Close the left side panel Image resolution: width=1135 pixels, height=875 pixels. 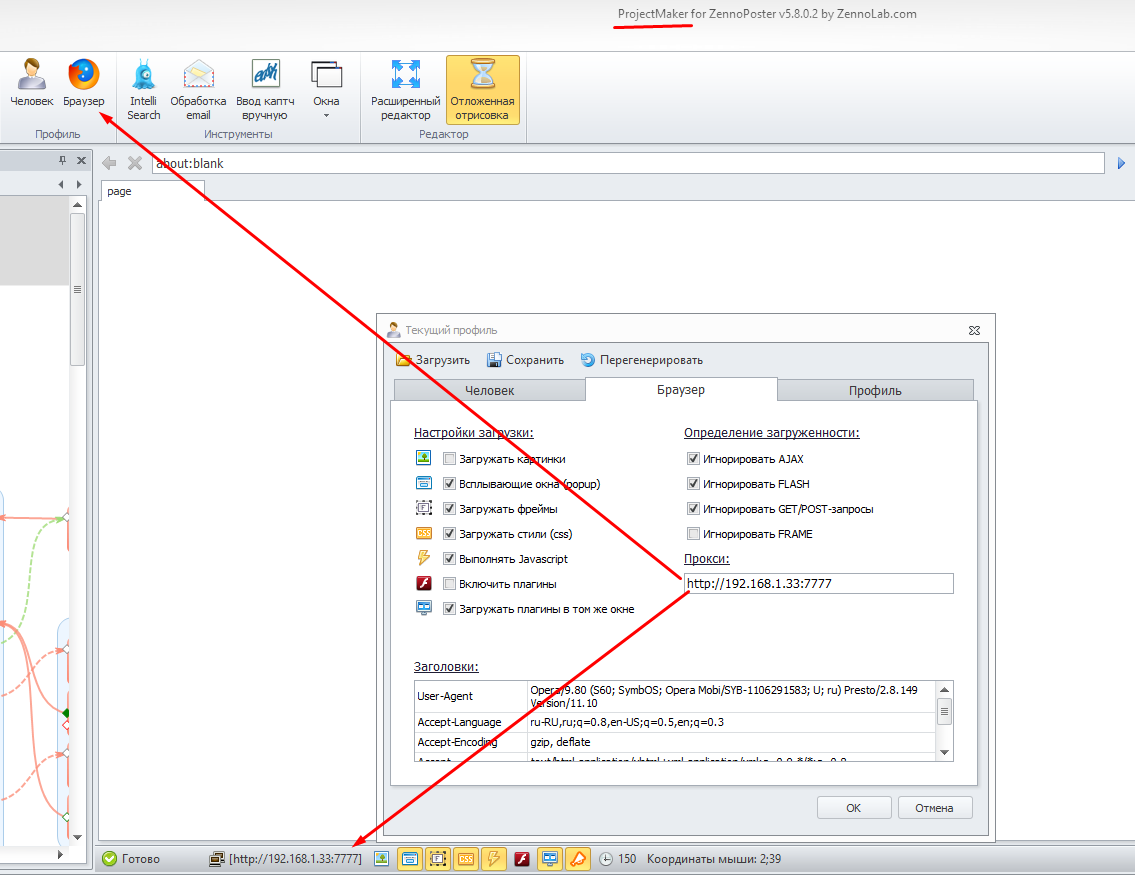(81, 161)
